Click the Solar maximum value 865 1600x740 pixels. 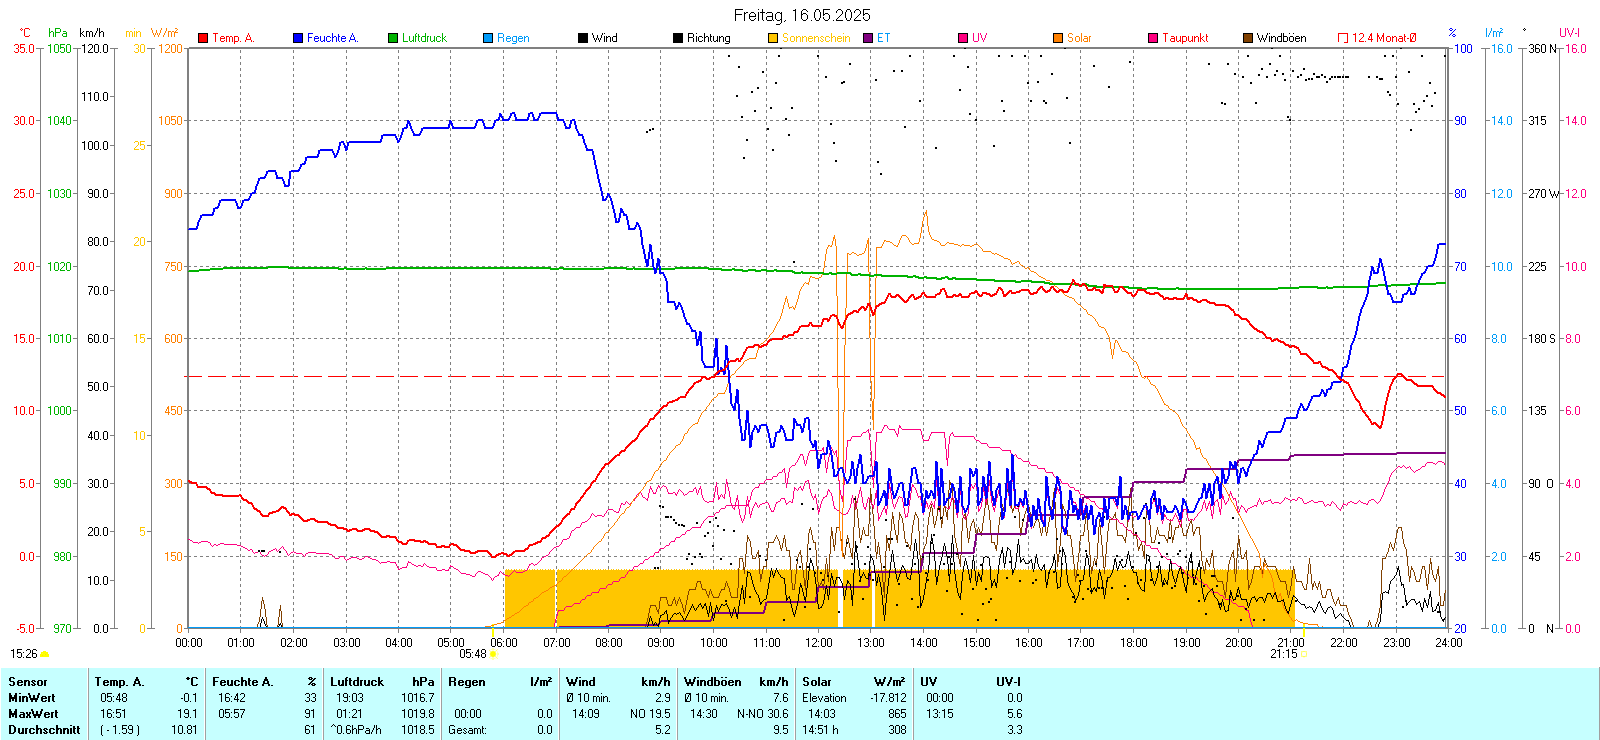[897, 714]
